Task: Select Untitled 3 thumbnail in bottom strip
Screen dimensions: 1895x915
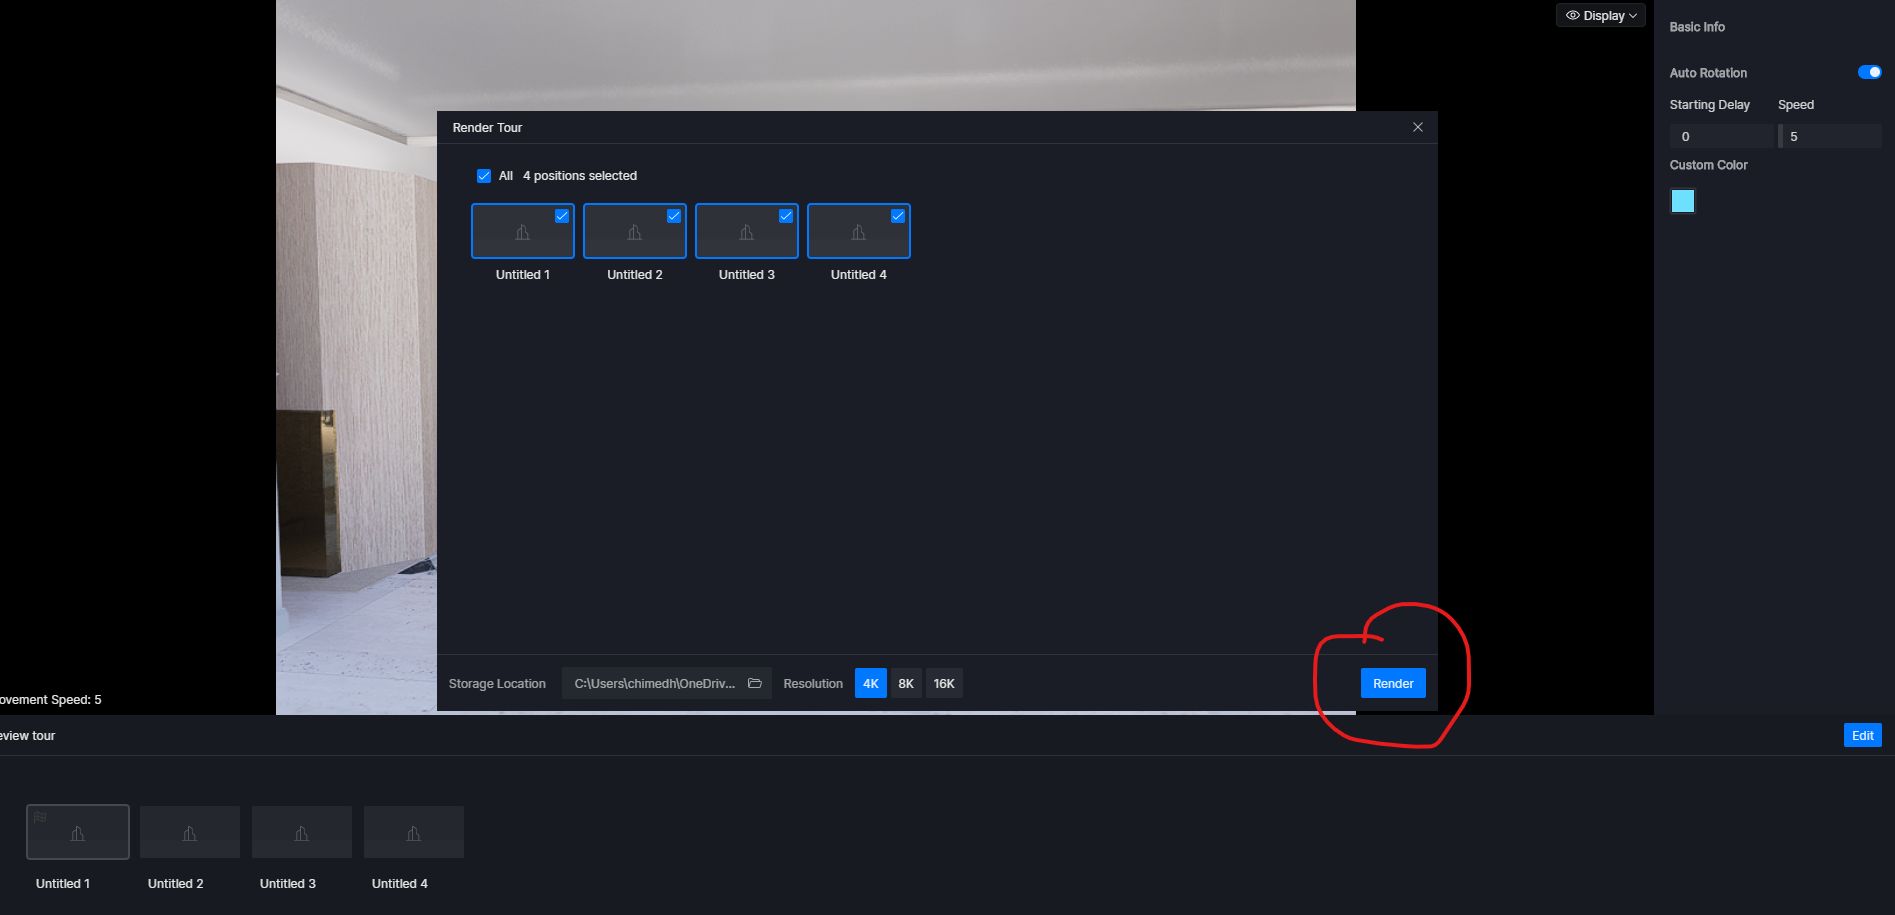Action: tap(302, 832)
